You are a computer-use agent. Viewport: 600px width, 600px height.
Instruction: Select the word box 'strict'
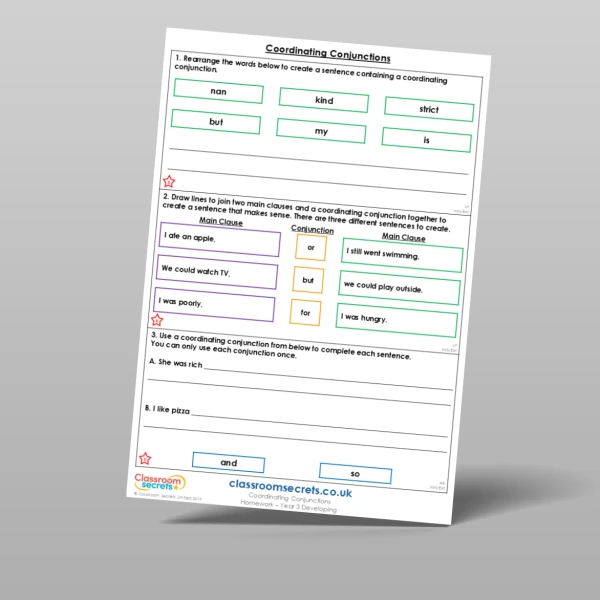(x=429, y=109)
